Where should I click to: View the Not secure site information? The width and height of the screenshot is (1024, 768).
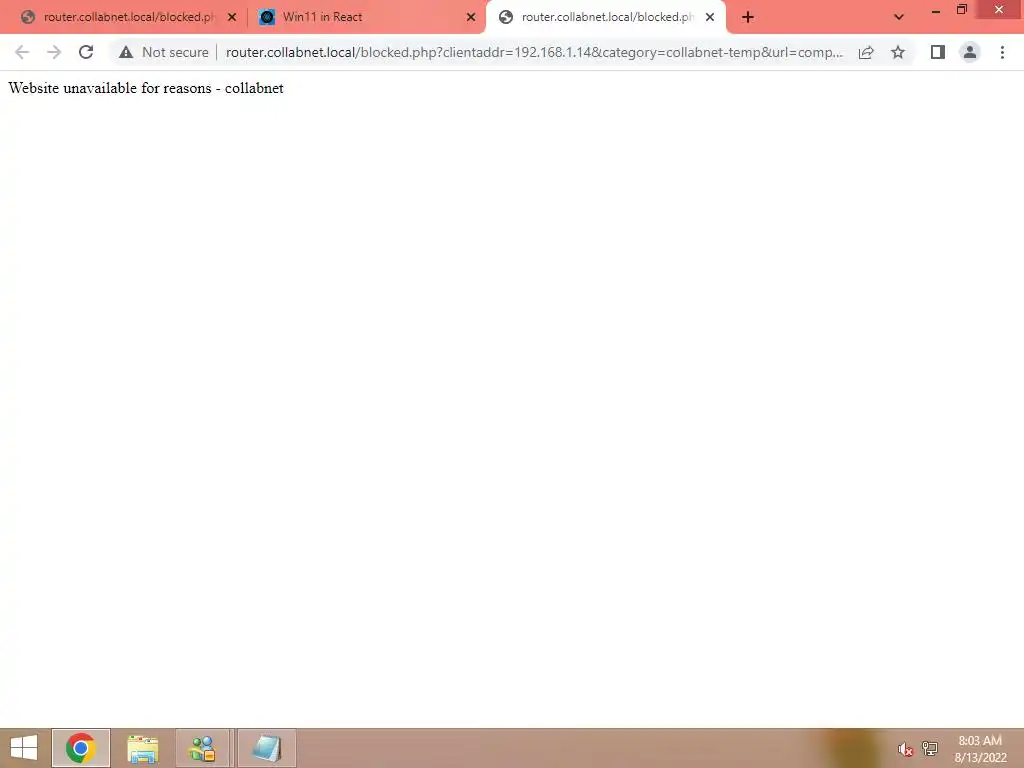click(x=164, y=52)
